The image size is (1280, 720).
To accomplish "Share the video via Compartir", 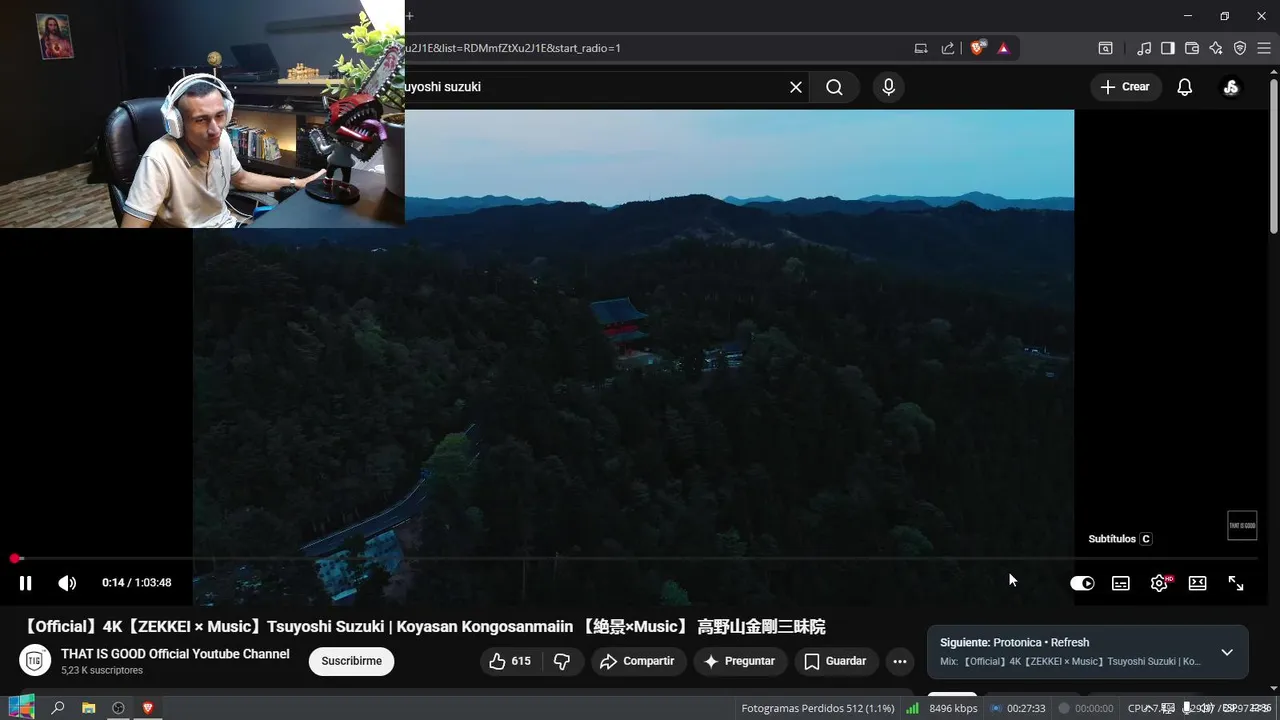I will [x=638, y=661].
